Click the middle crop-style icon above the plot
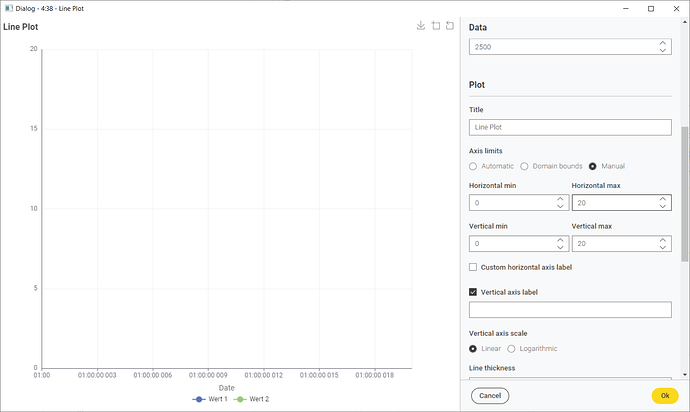 (x=436, y=25)
